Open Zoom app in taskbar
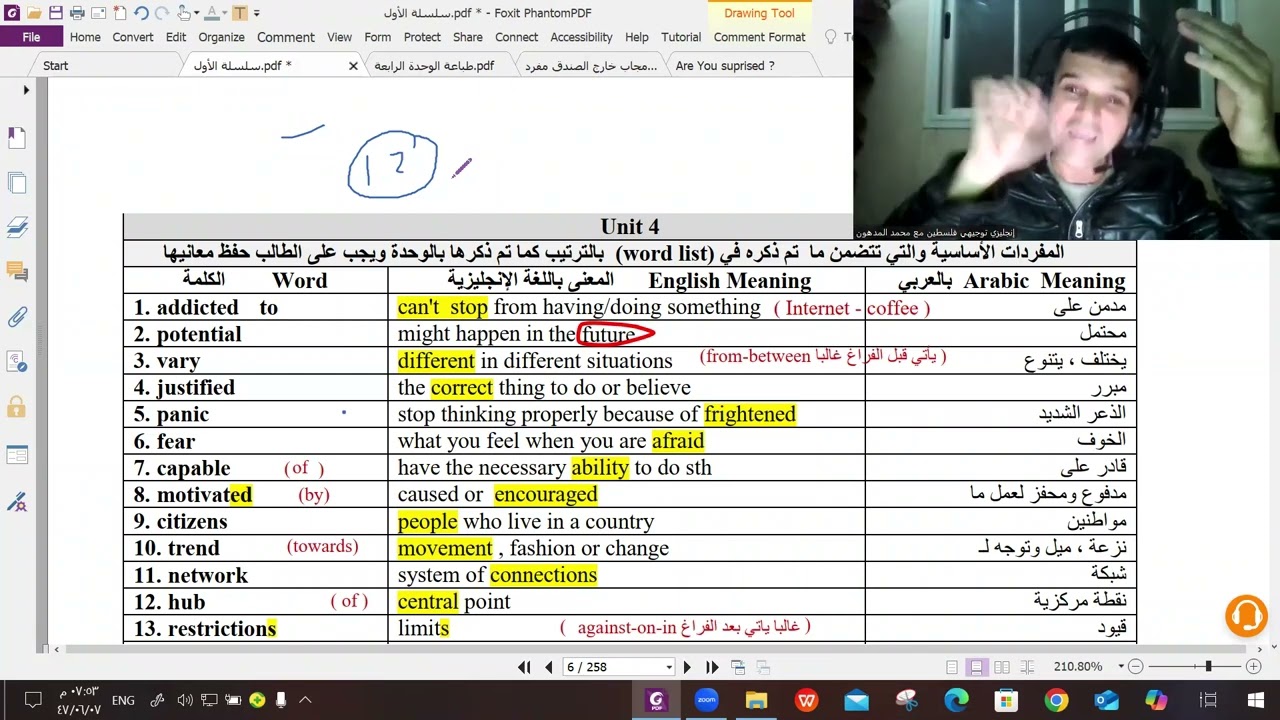This screenshot has width=1280, height=720. tap(706, 700)
